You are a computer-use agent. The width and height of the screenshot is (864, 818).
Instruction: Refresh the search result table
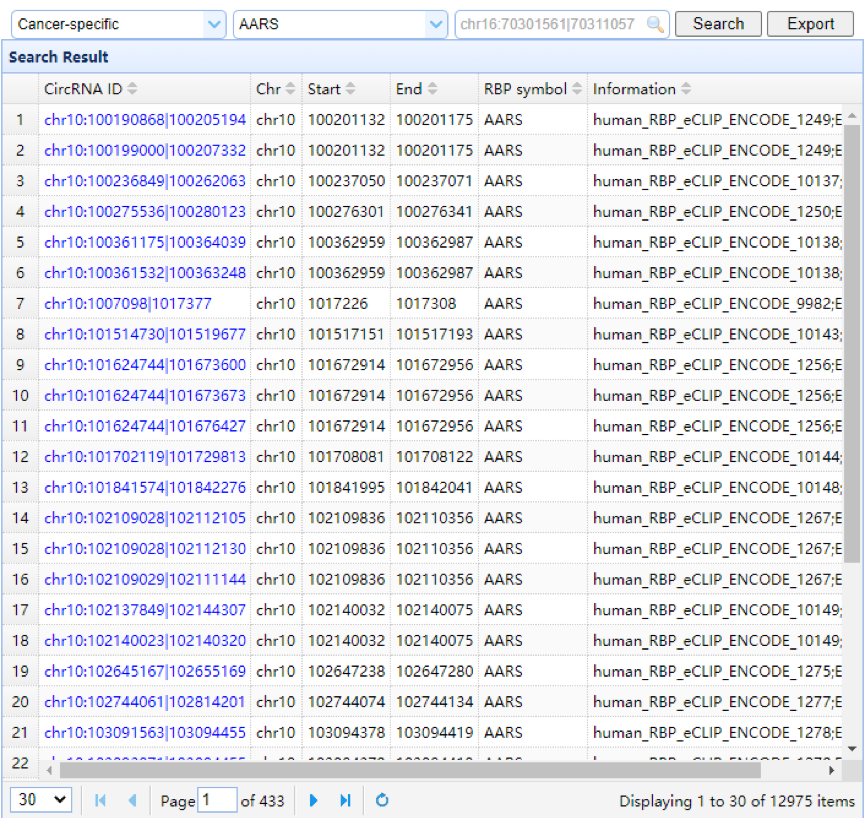pyautogui.click(x=381, y=800)
